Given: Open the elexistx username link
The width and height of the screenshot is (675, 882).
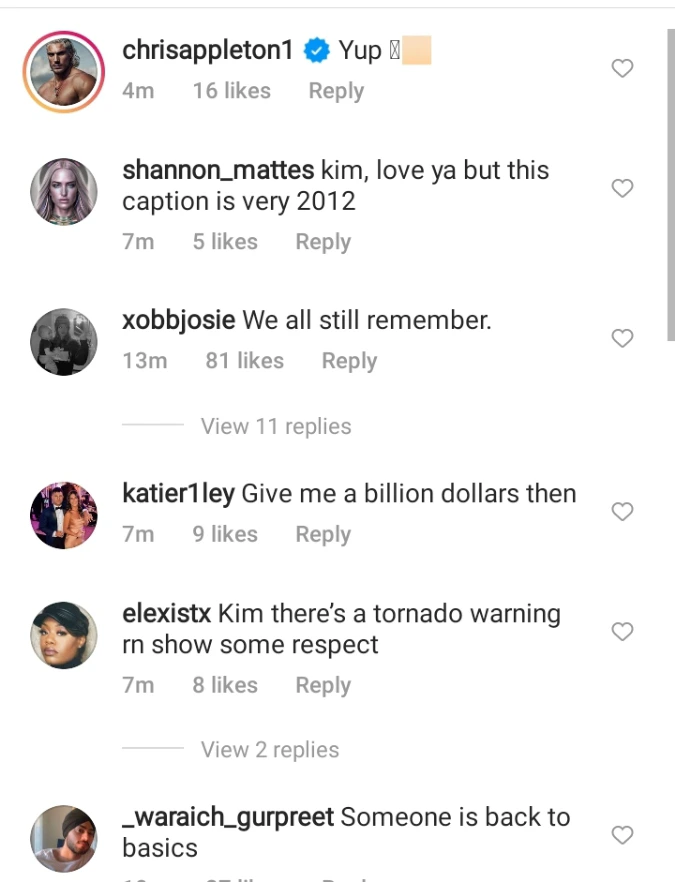Looking at the screenshot, I should (x=166, y=613).
